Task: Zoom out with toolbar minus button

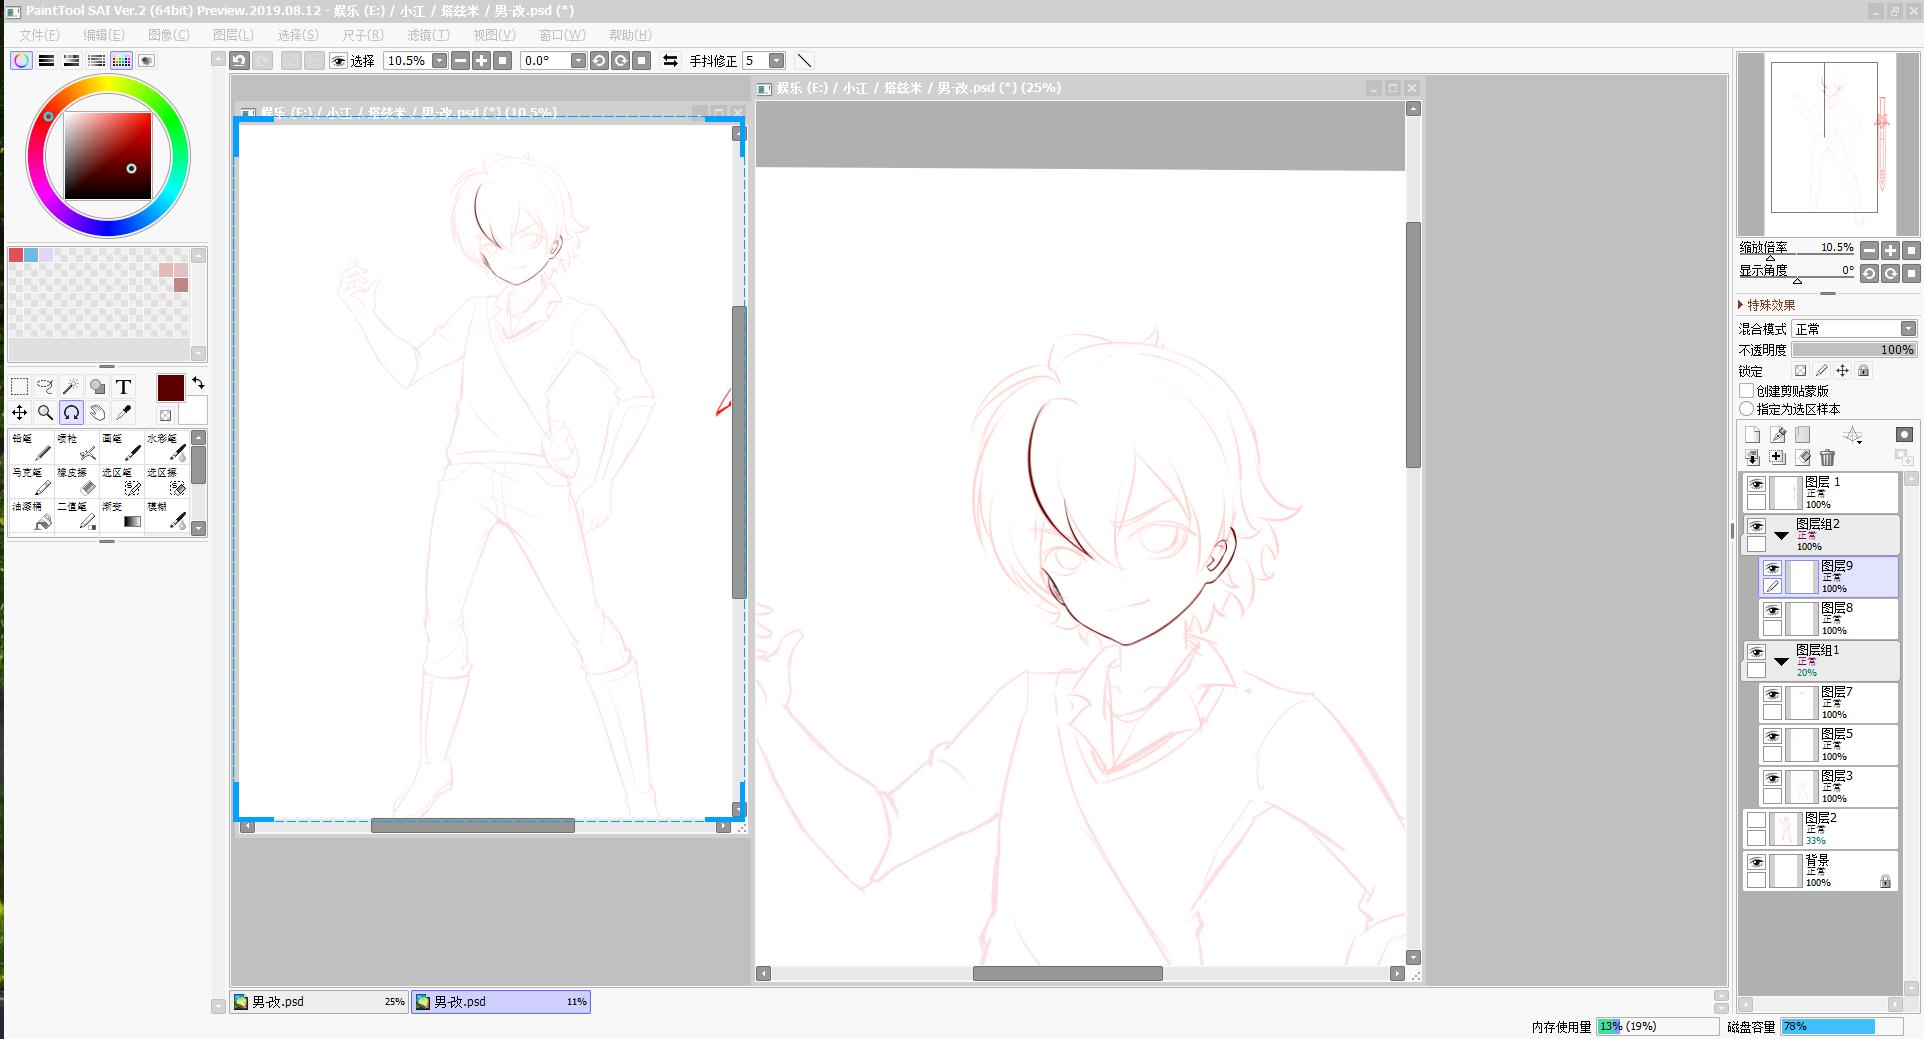Action: pyautogui.click(x=460, y=60)
